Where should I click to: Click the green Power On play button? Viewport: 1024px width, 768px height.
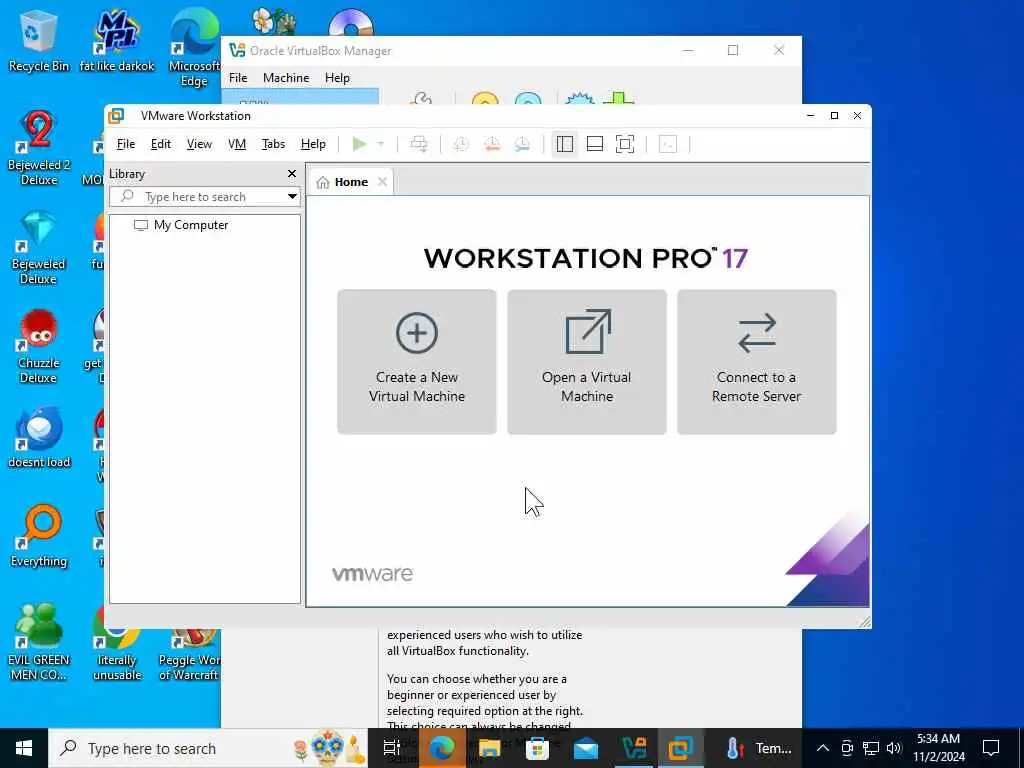[x=359, y=144]
